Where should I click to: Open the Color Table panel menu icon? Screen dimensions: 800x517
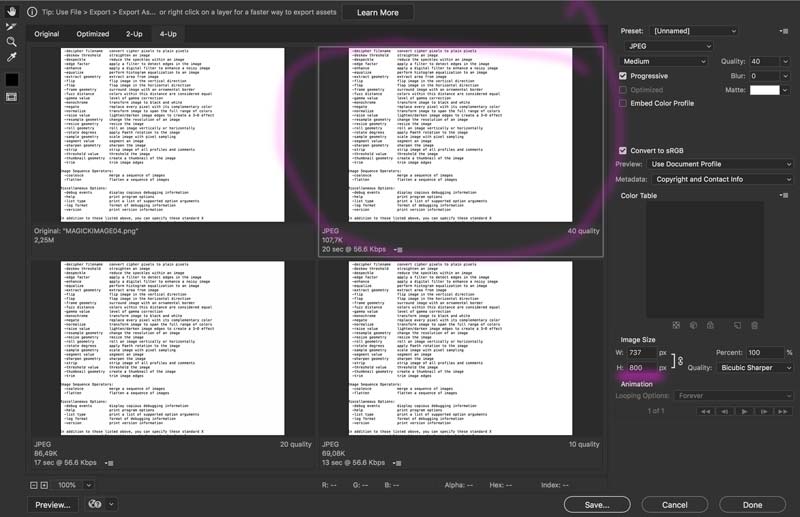pos(784,195)
